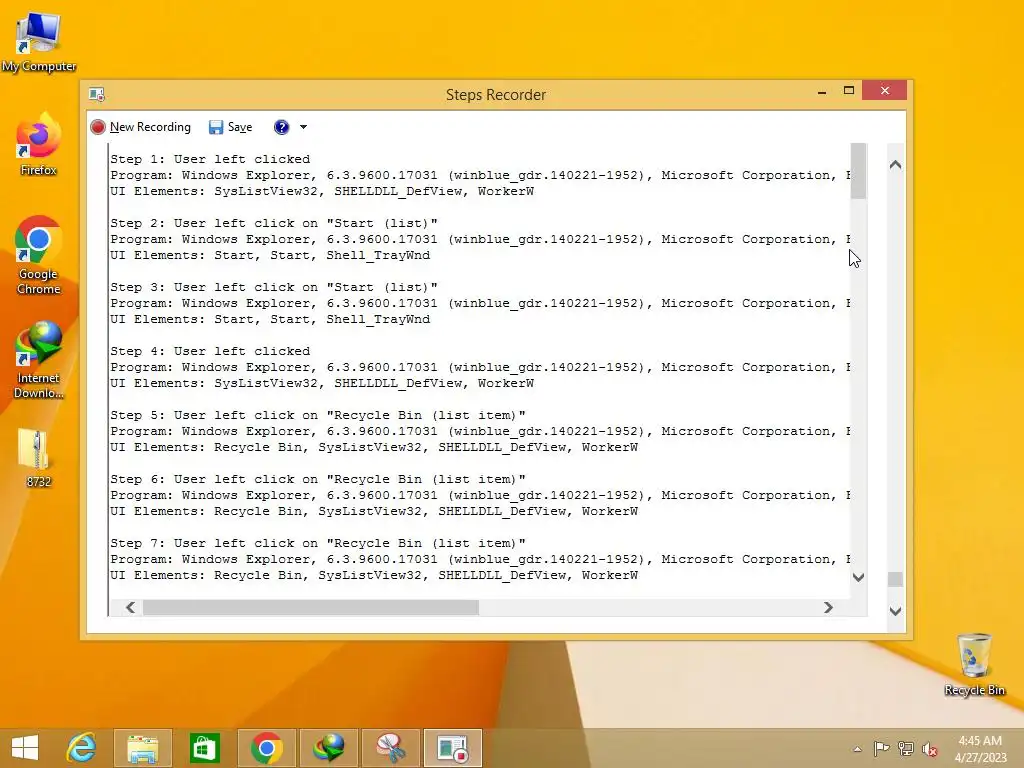Screen dimensions: 1024x768
Task: Click the inner text box scroll down arrow
Action: (859, 577)
